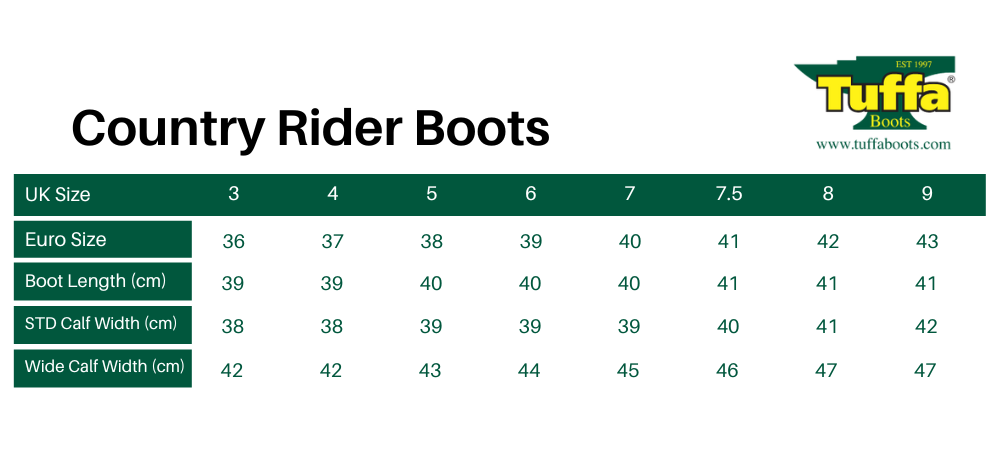The image size is (1000, 450).
Task: Select UK size 6 column header
Action: pos(531,194)
